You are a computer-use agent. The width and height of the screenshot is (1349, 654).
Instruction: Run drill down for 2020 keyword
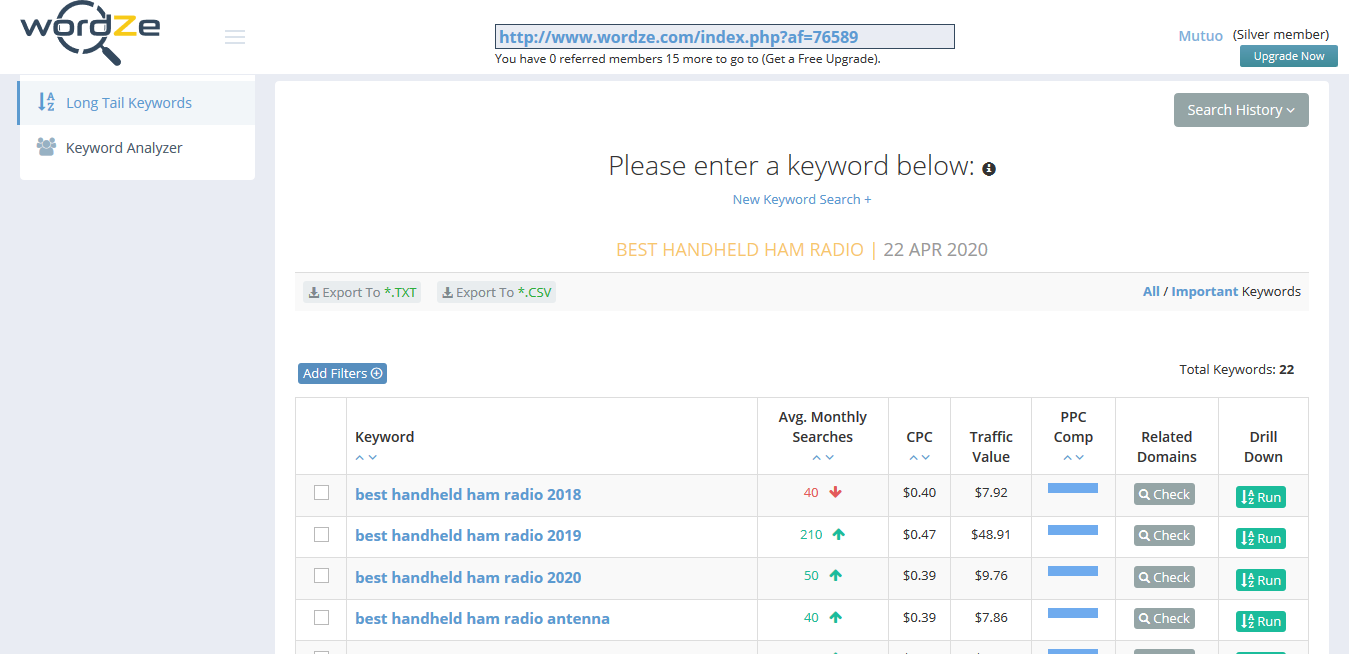pyautogui.click(x=1261, y=580)
